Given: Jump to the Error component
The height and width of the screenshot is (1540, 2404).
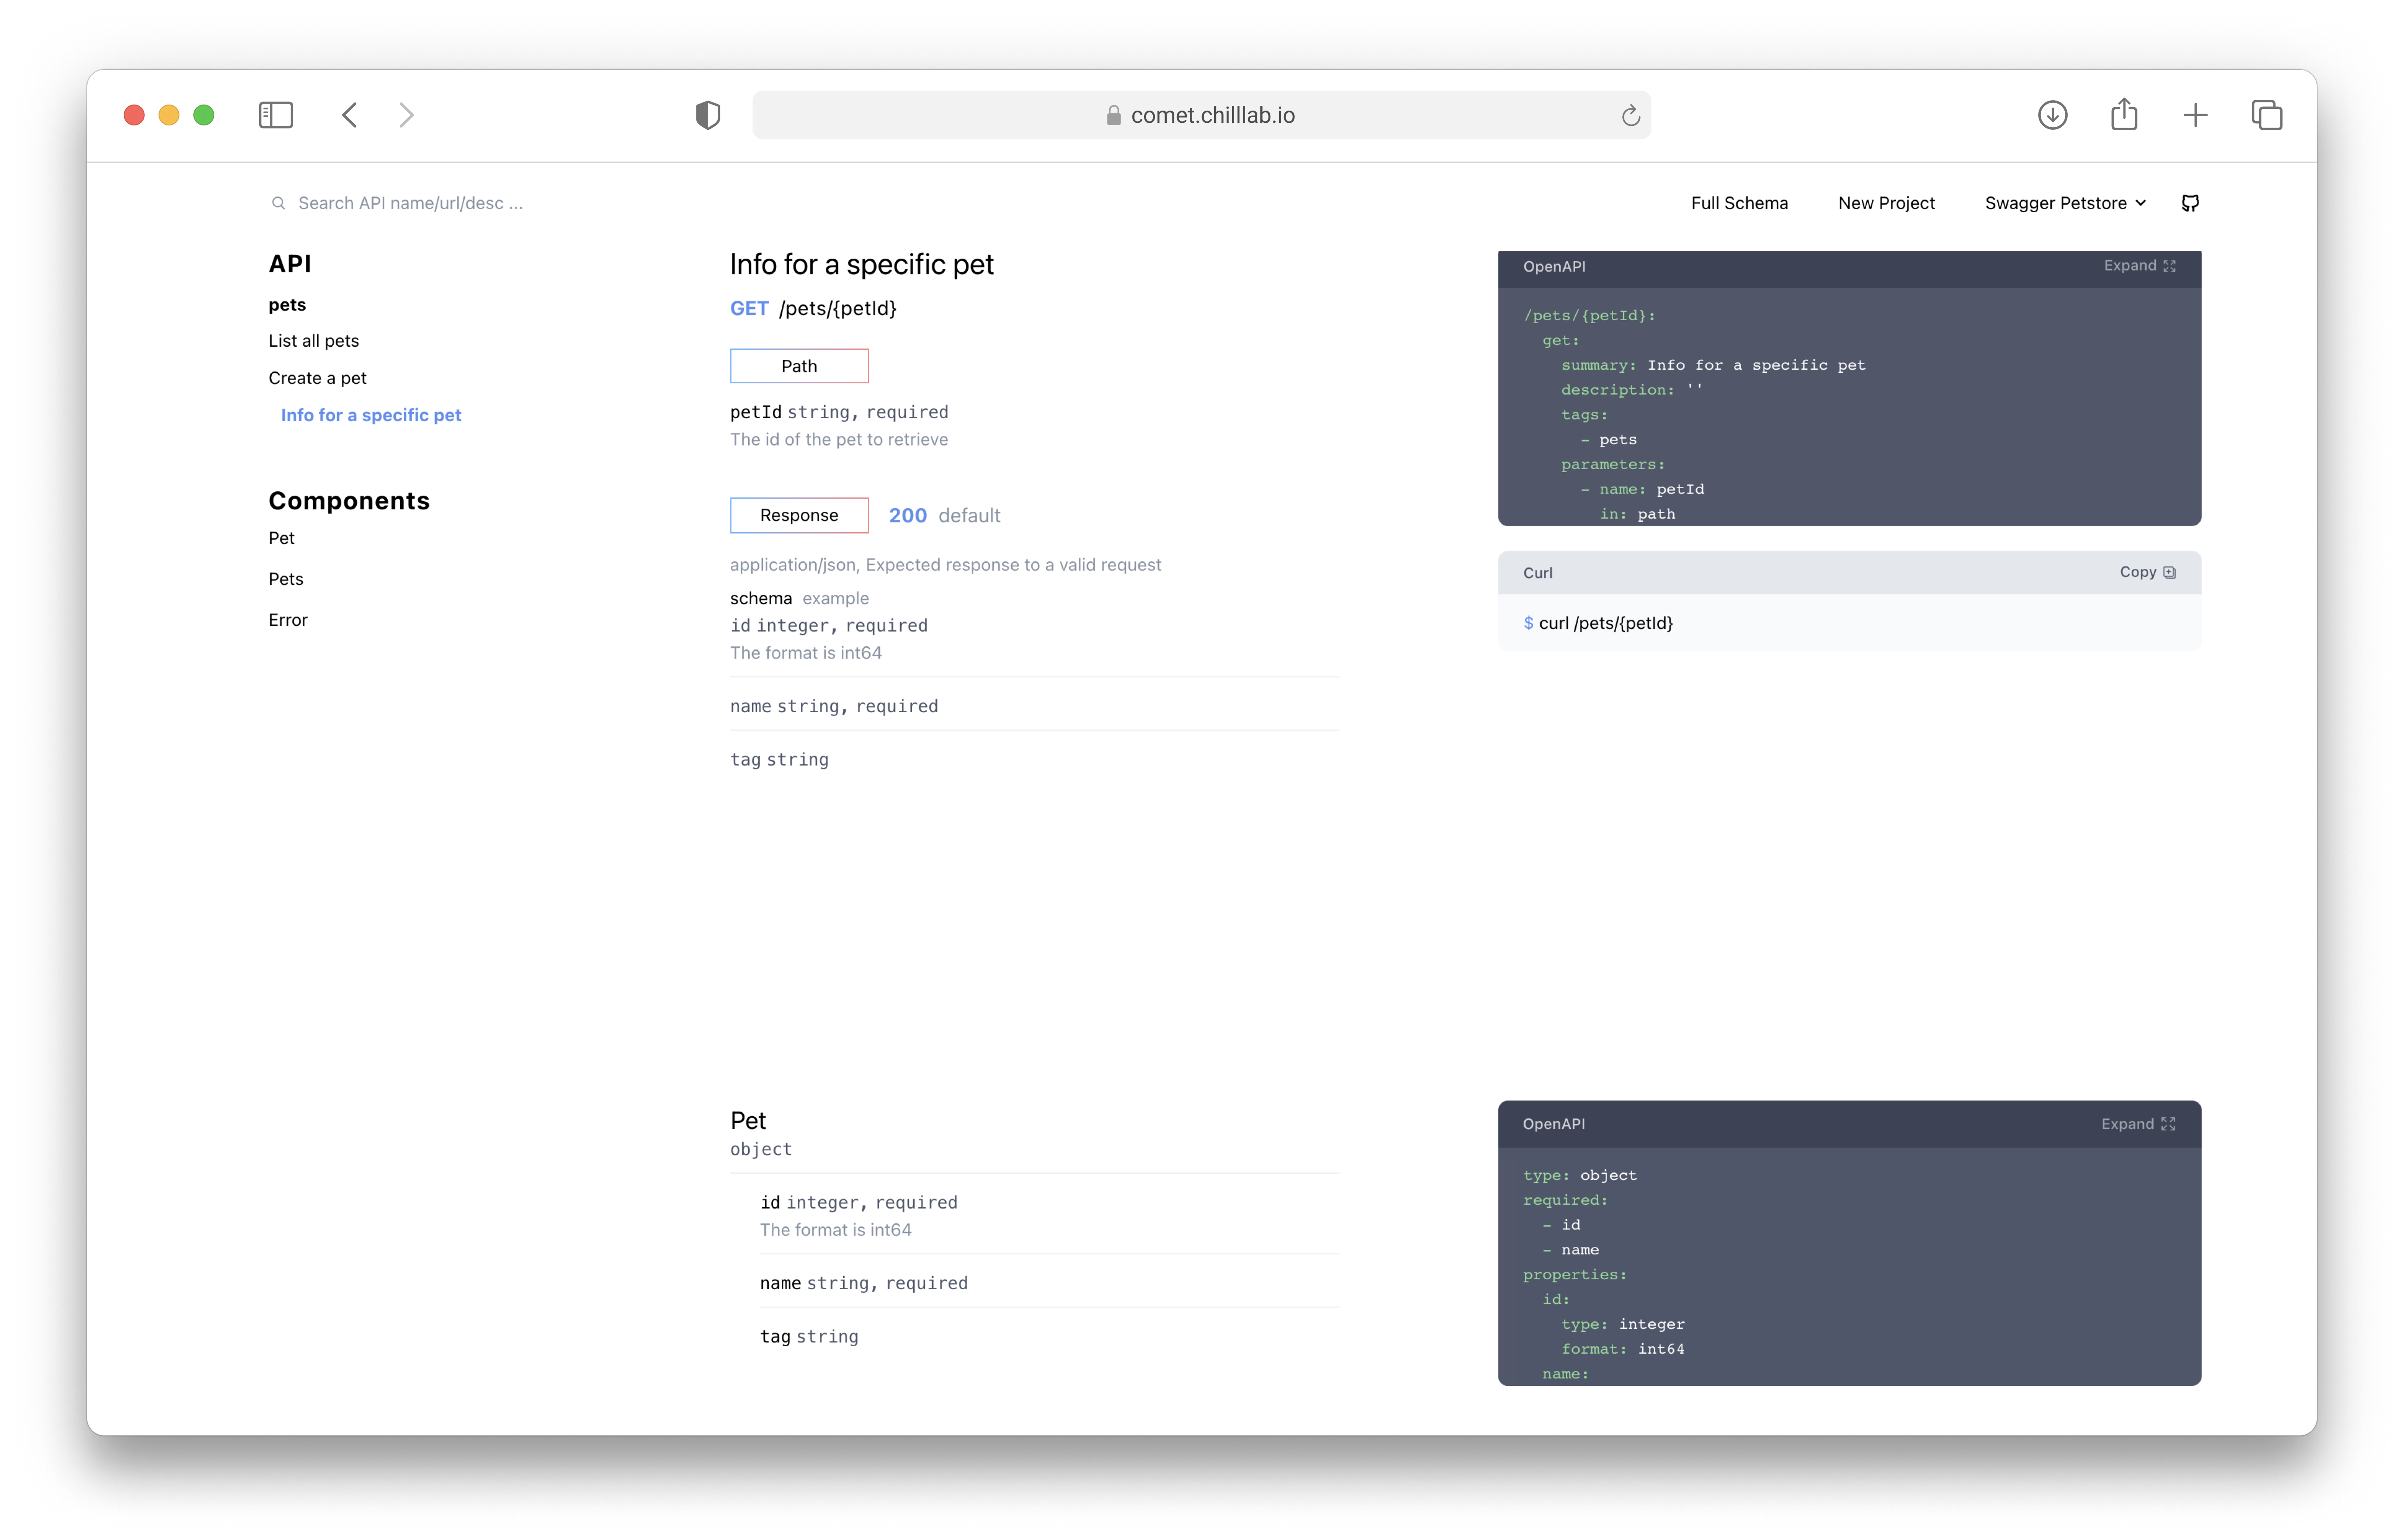Looking at the screenshot, I should tap(288, 620).
